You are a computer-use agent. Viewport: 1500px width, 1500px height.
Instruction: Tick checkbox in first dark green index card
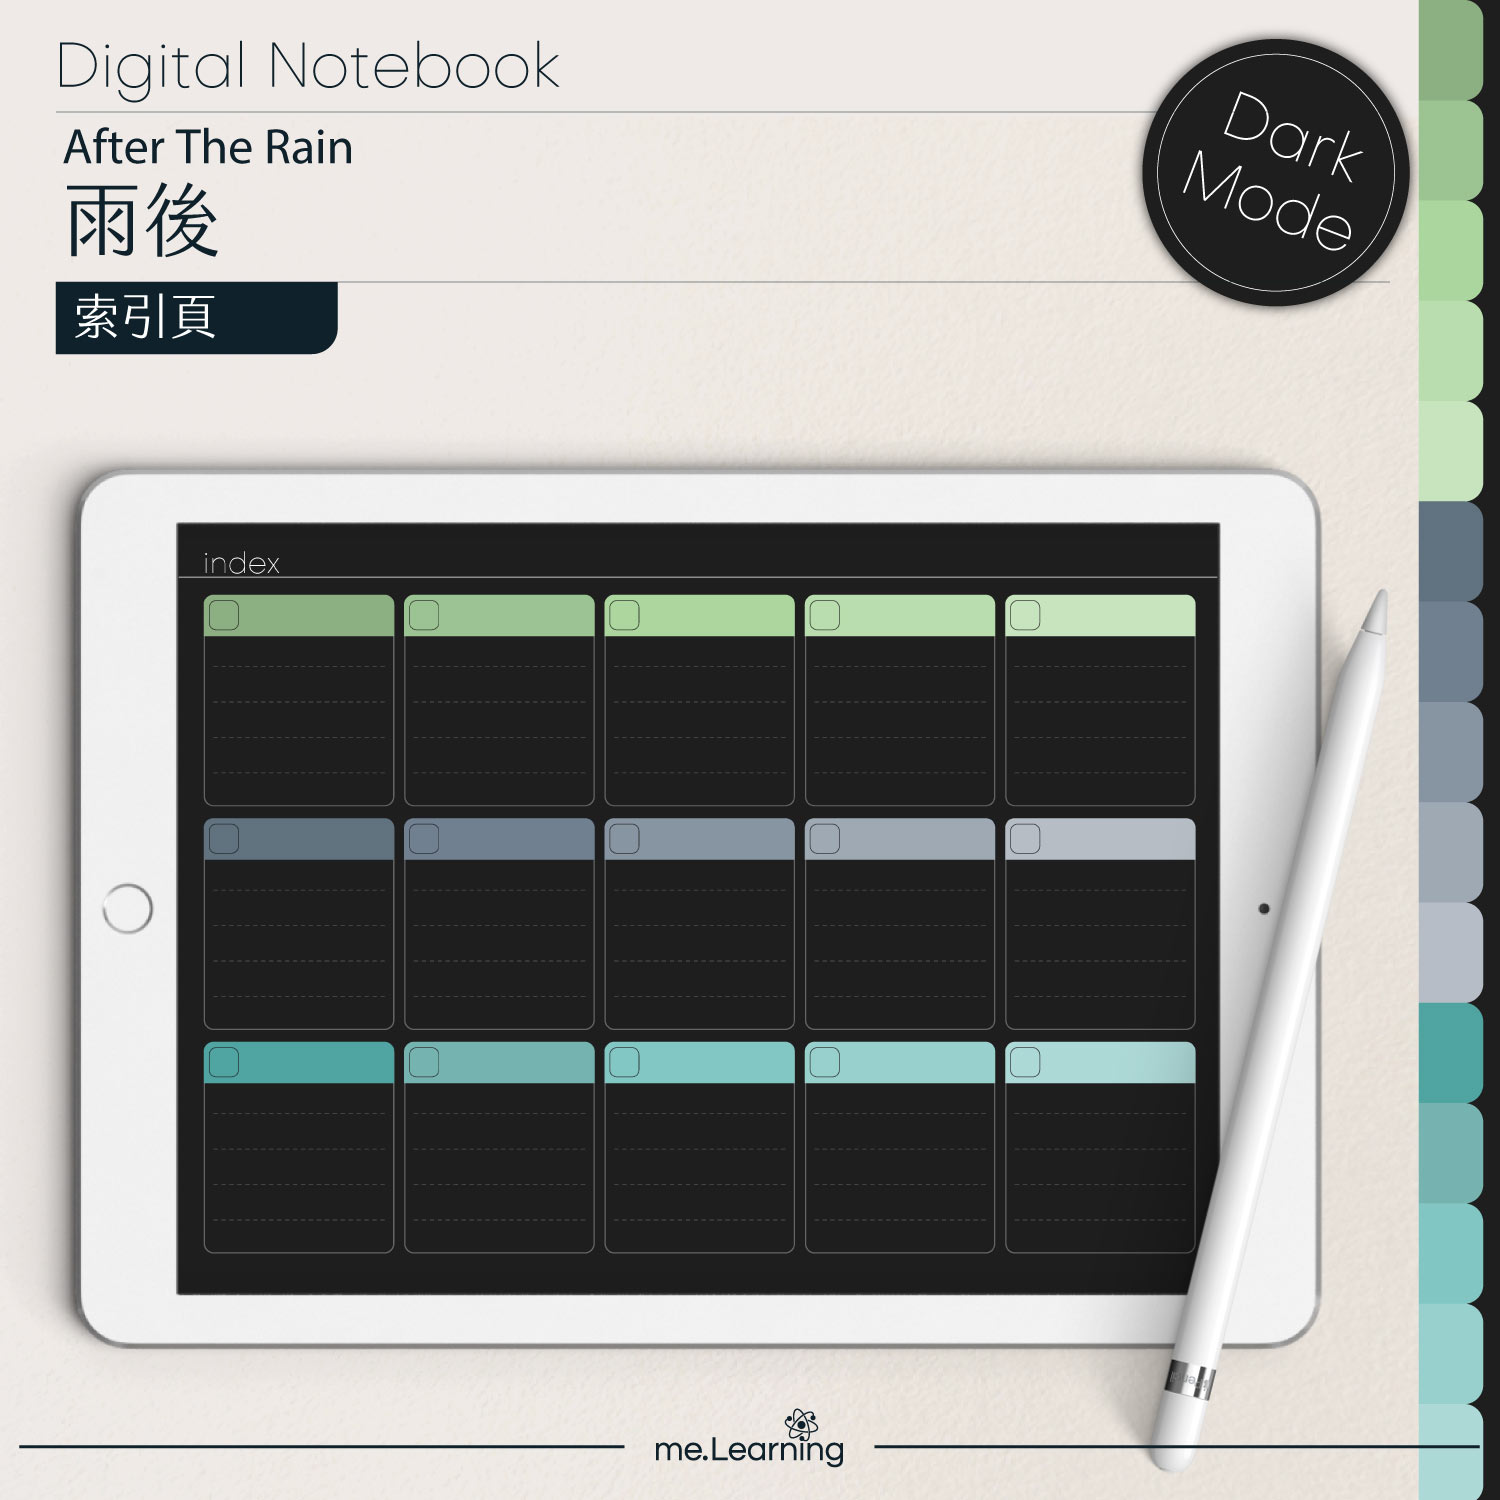224,615
